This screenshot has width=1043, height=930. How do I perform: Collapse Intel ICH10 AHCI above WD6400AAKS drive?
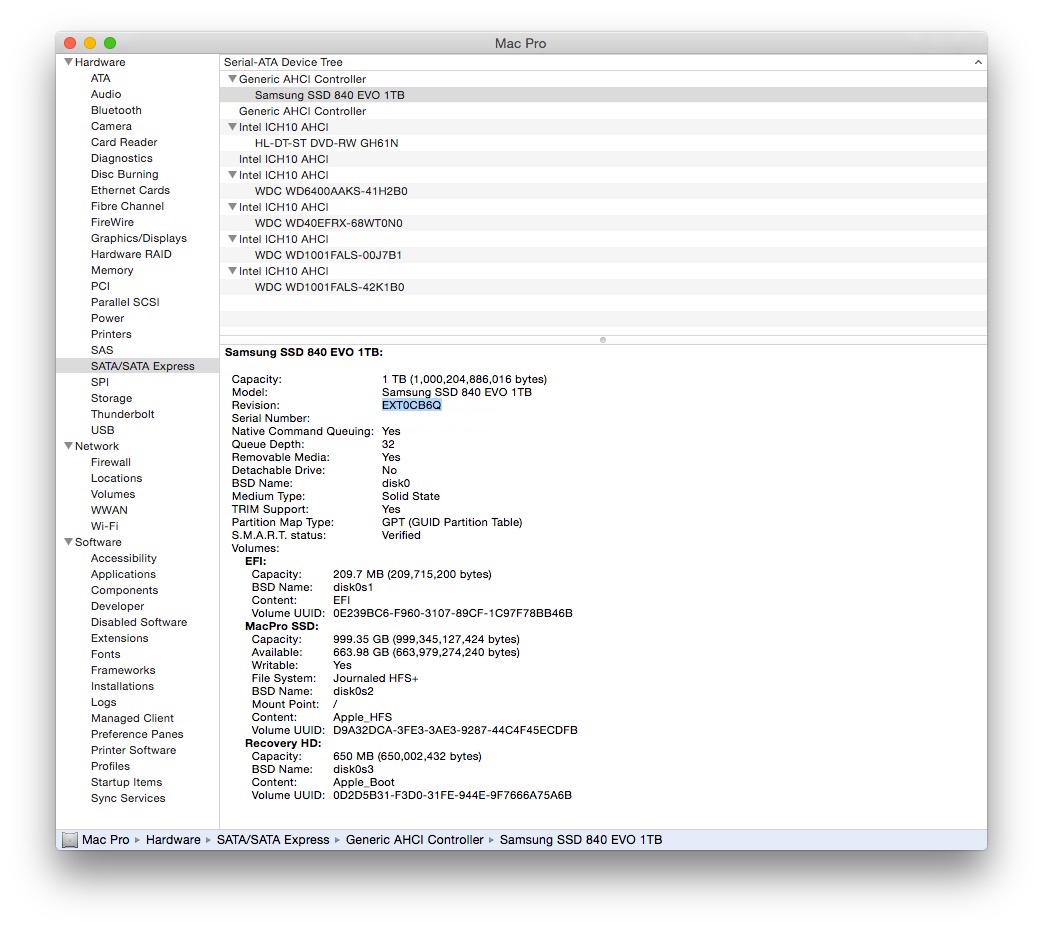click(232, 174)
